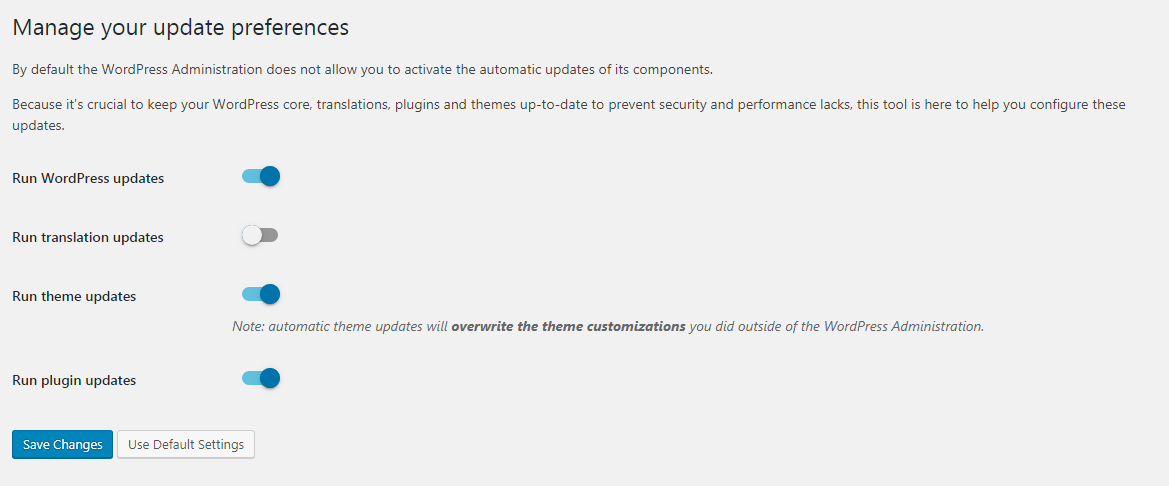Click light-blue track of WordPress updates switch
This screenshot has width=1169, height=486.
(x=250, y=177)
